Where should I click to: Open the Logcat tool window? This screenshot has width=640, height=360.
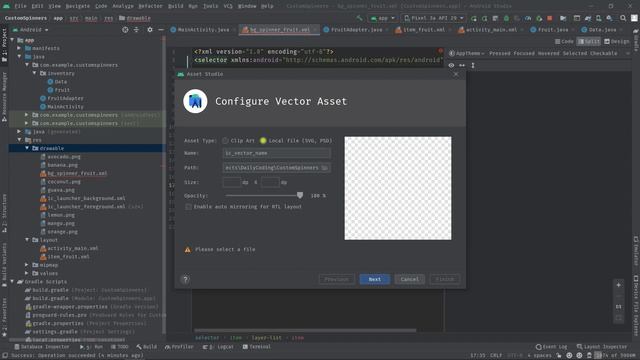pos(218,347)
